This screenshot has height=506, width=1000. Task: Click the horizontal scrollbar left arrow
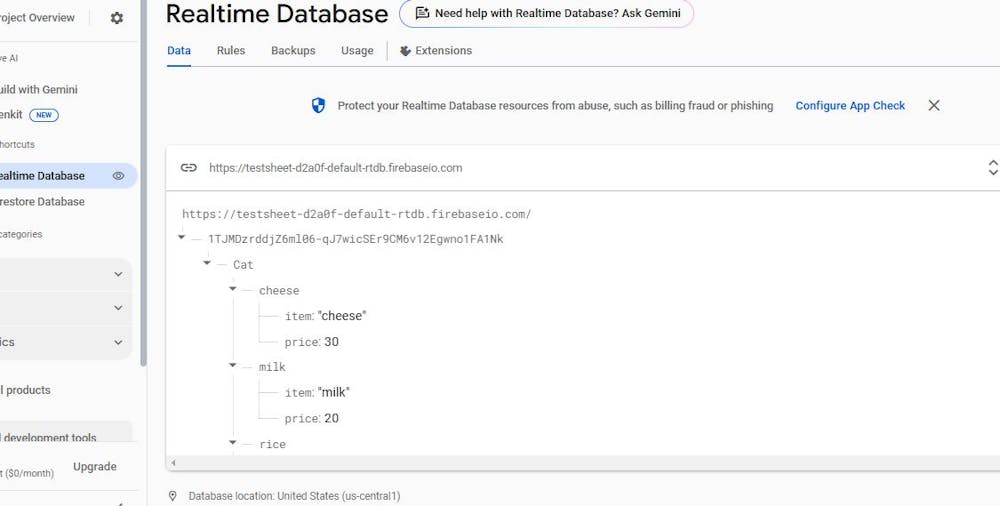[x=173, y=463]
